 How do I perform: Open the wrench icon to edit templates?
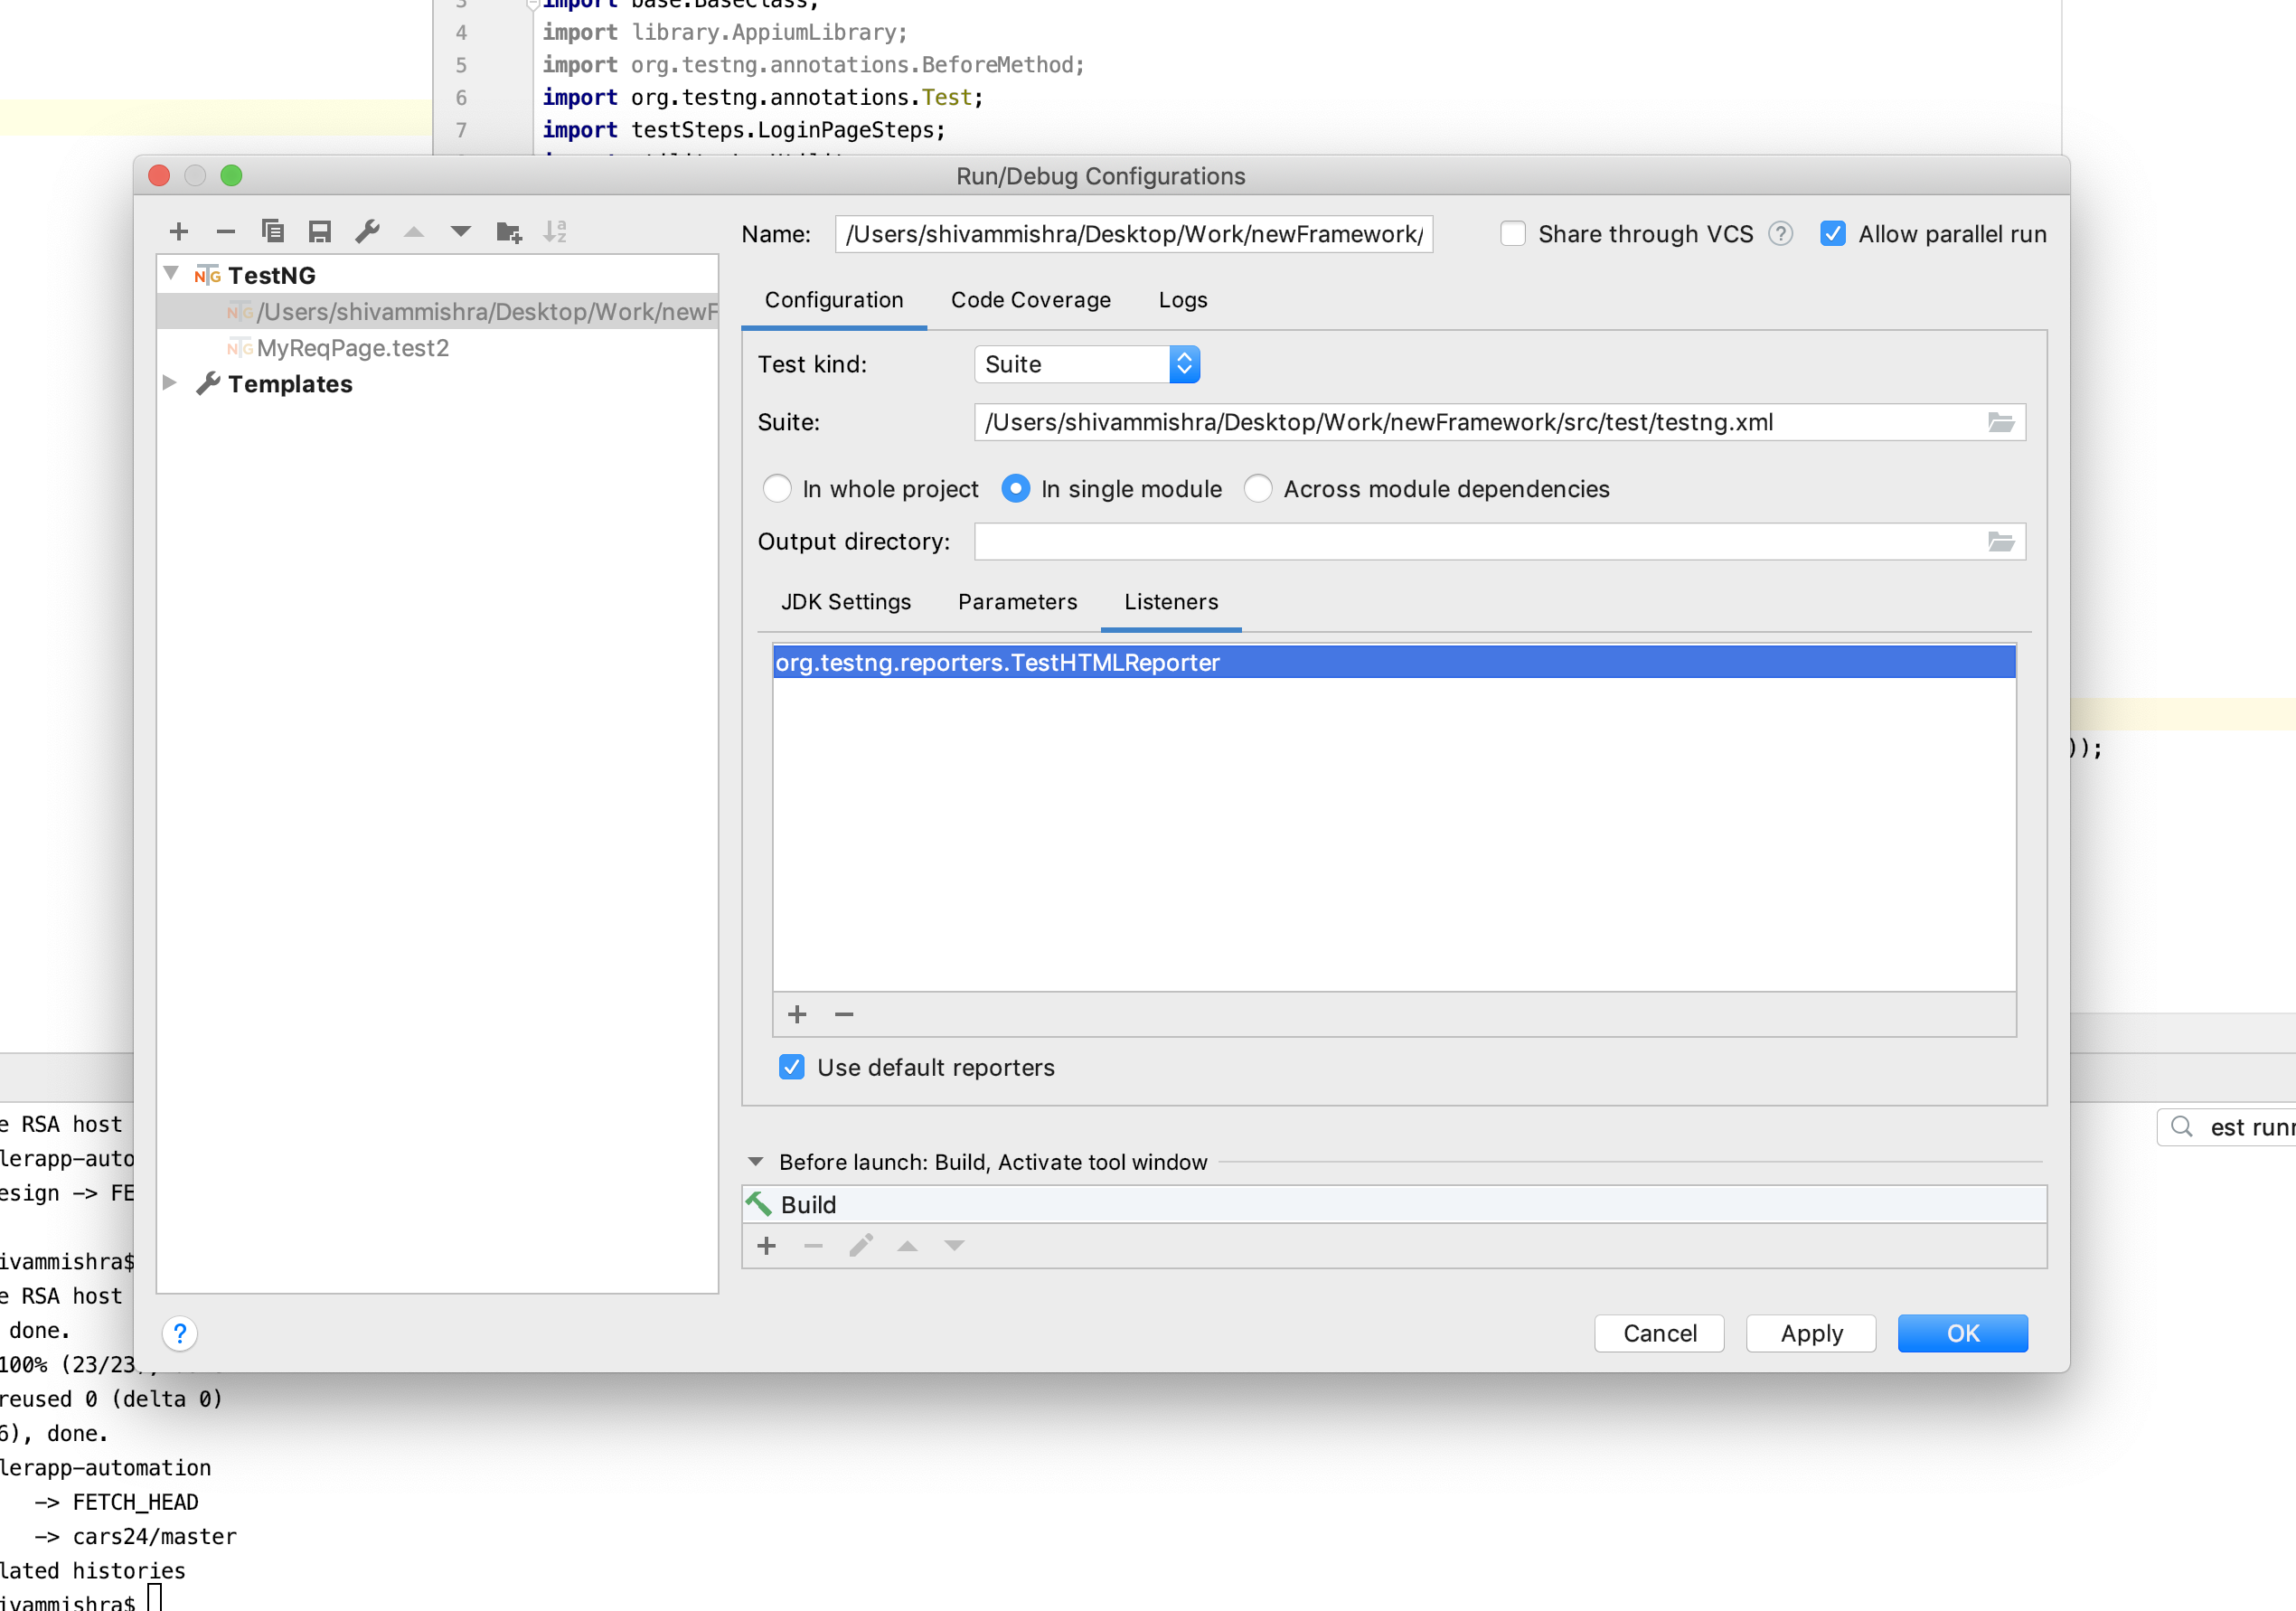[x=367, y=232]
